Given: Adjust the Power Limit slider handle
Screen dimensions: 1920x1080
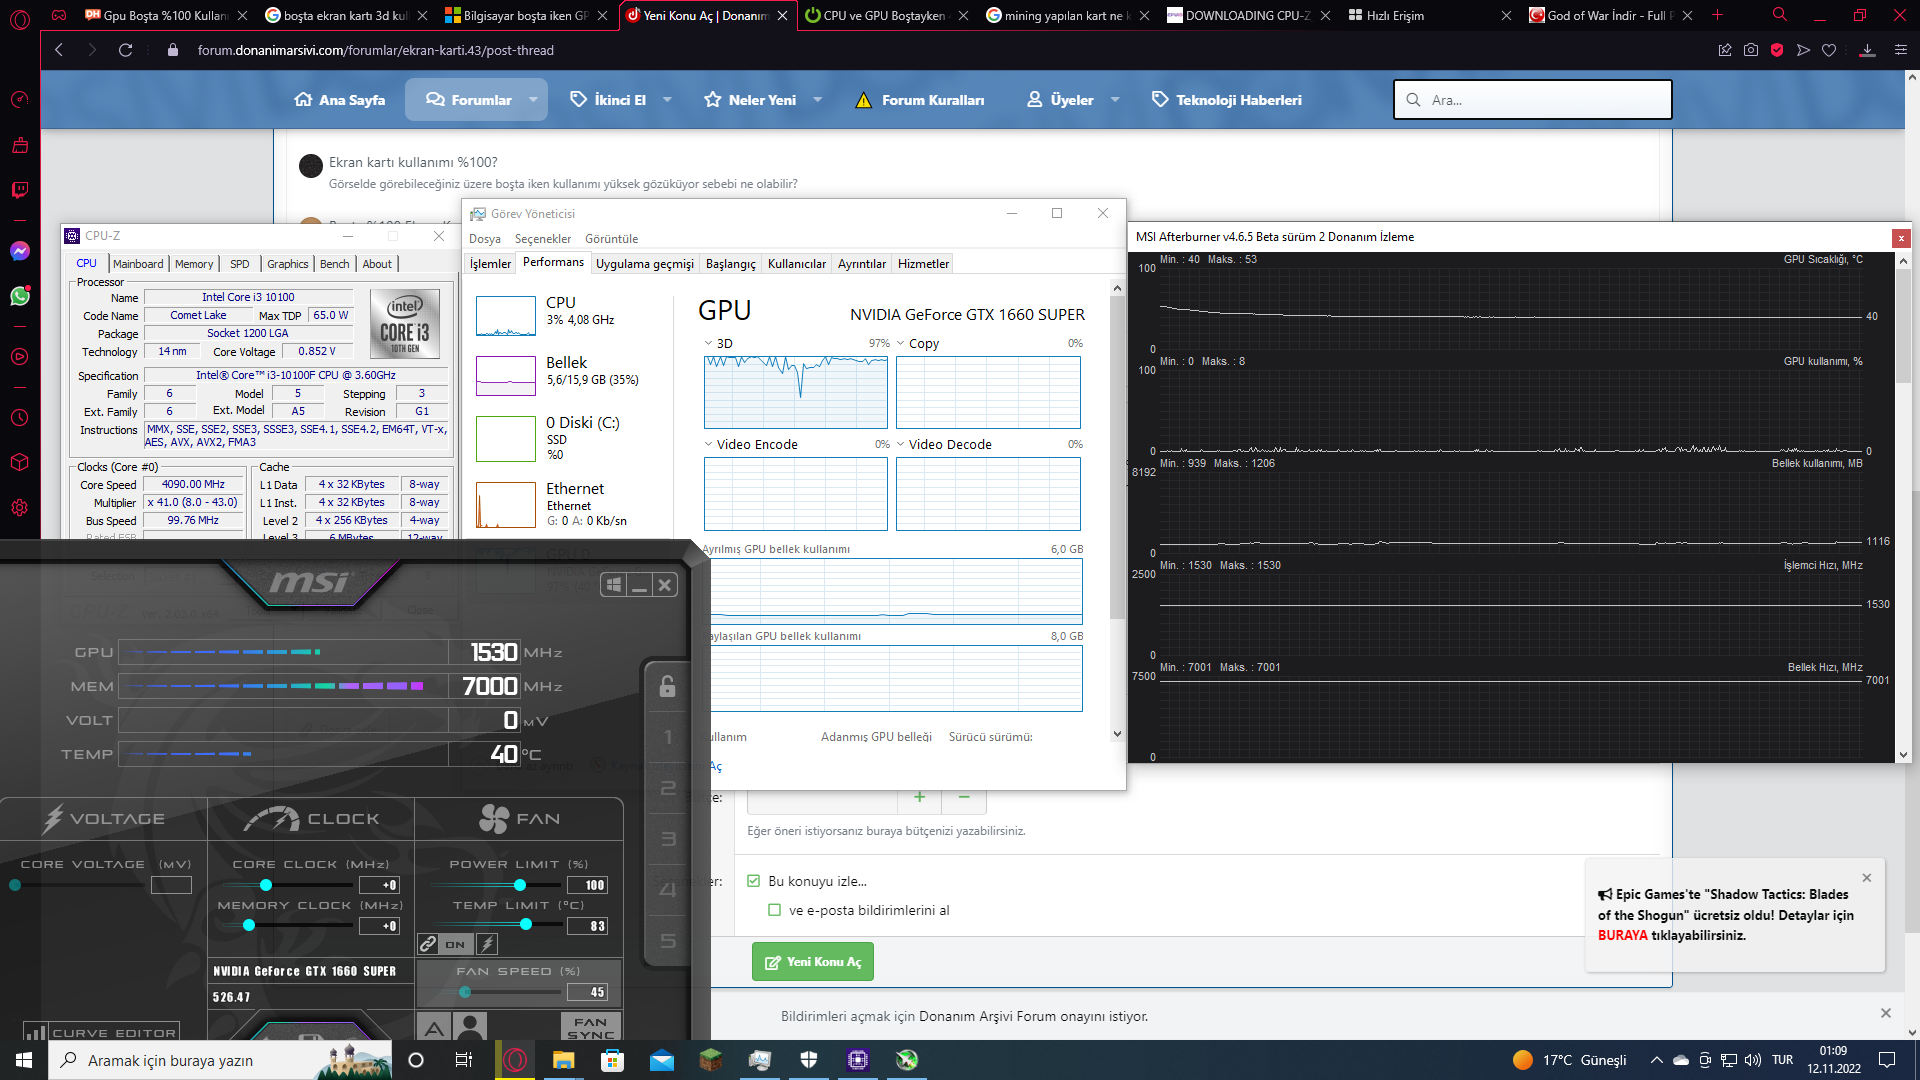Looking at the screenshot, I should [x=520, y=885].
